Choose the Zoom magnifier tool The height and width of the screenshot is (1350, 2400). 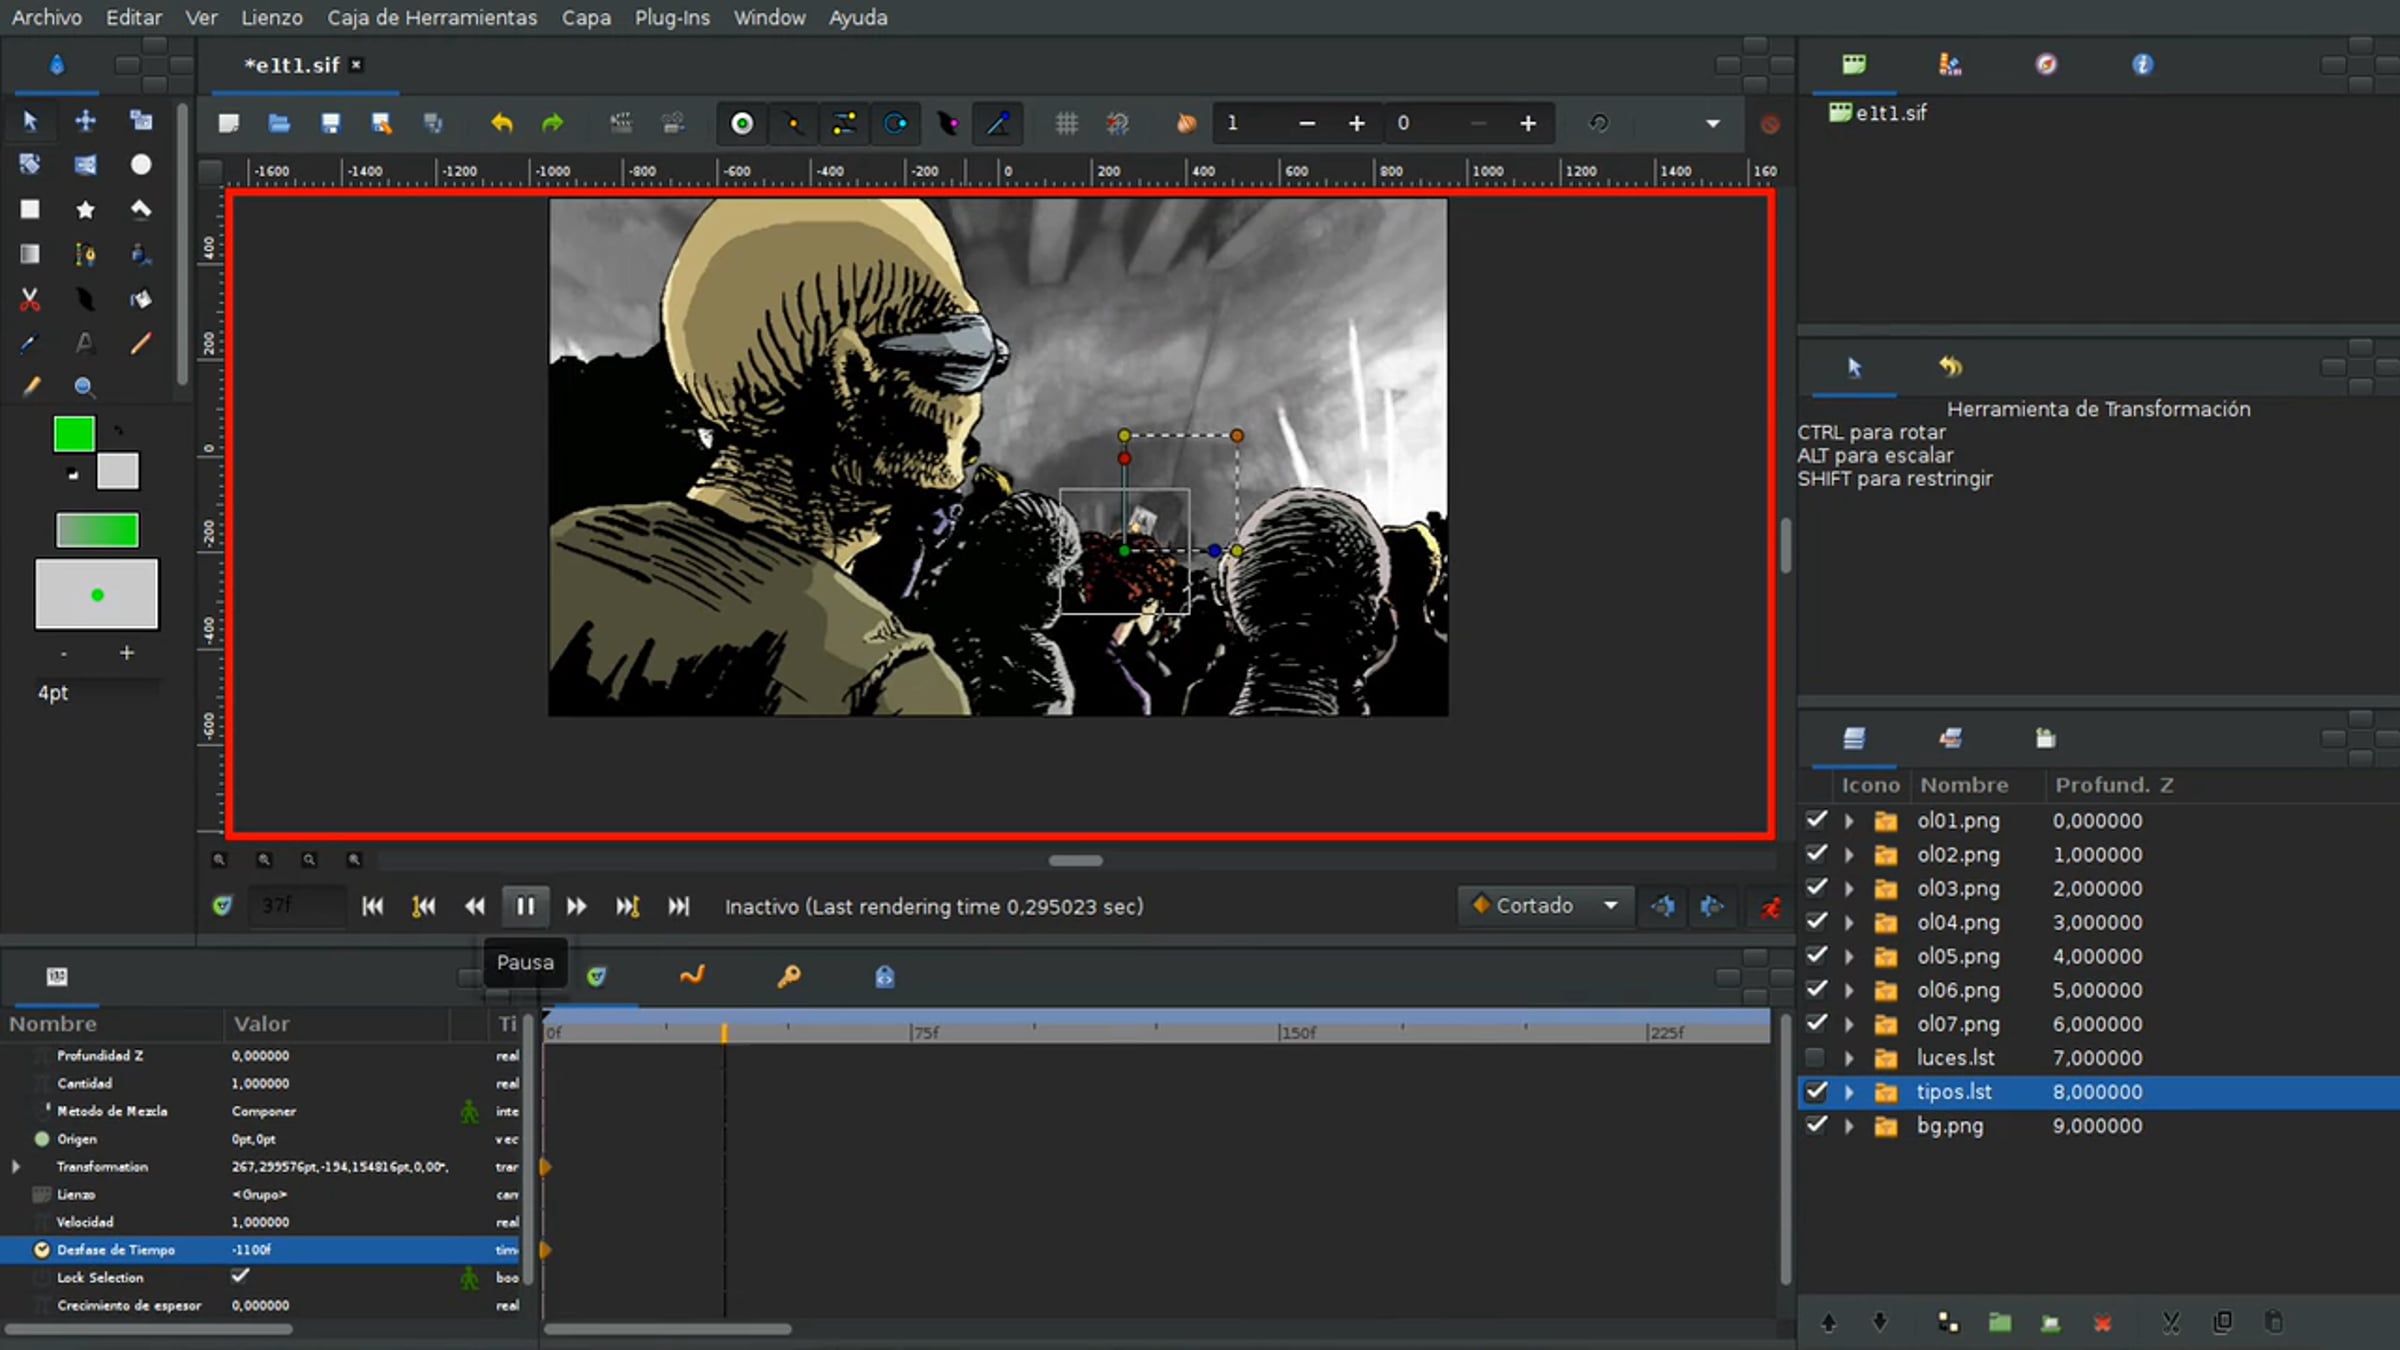click(x=85, y=387)
